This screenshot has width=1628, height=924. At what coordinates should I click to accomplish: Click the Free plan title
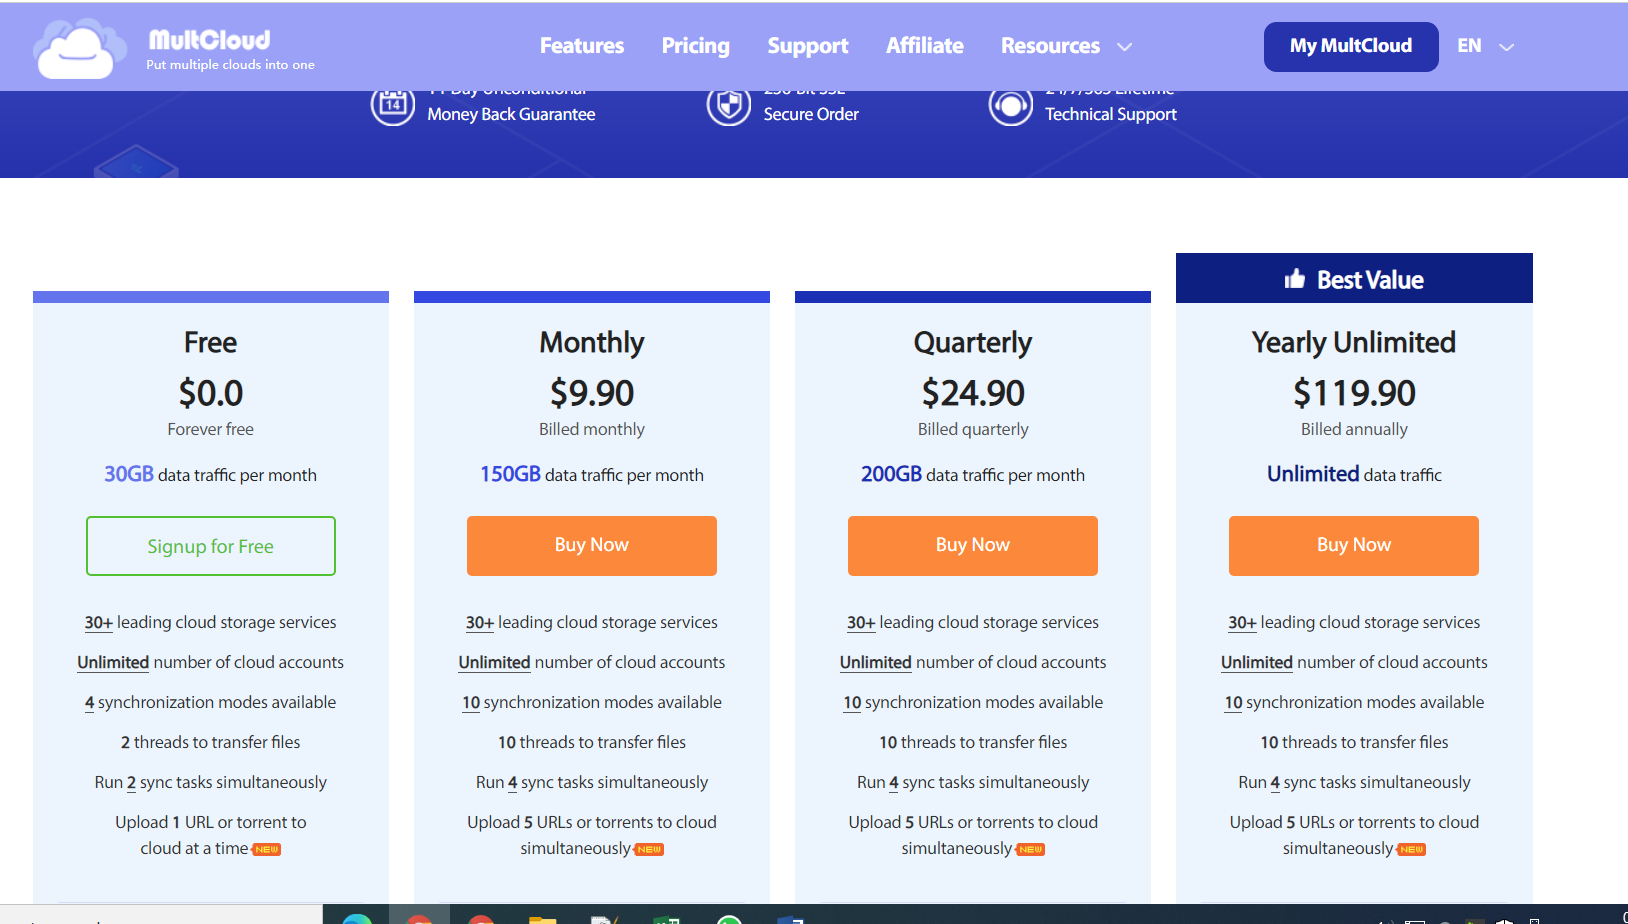tap(210, 343)
